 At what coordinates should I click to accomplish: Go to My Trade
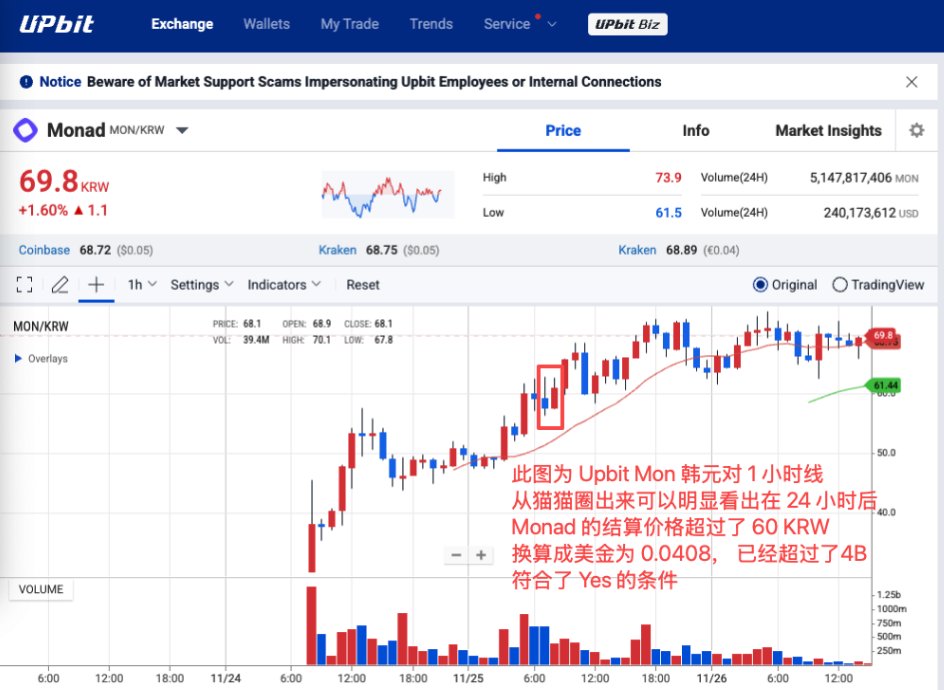pos(349,24)
